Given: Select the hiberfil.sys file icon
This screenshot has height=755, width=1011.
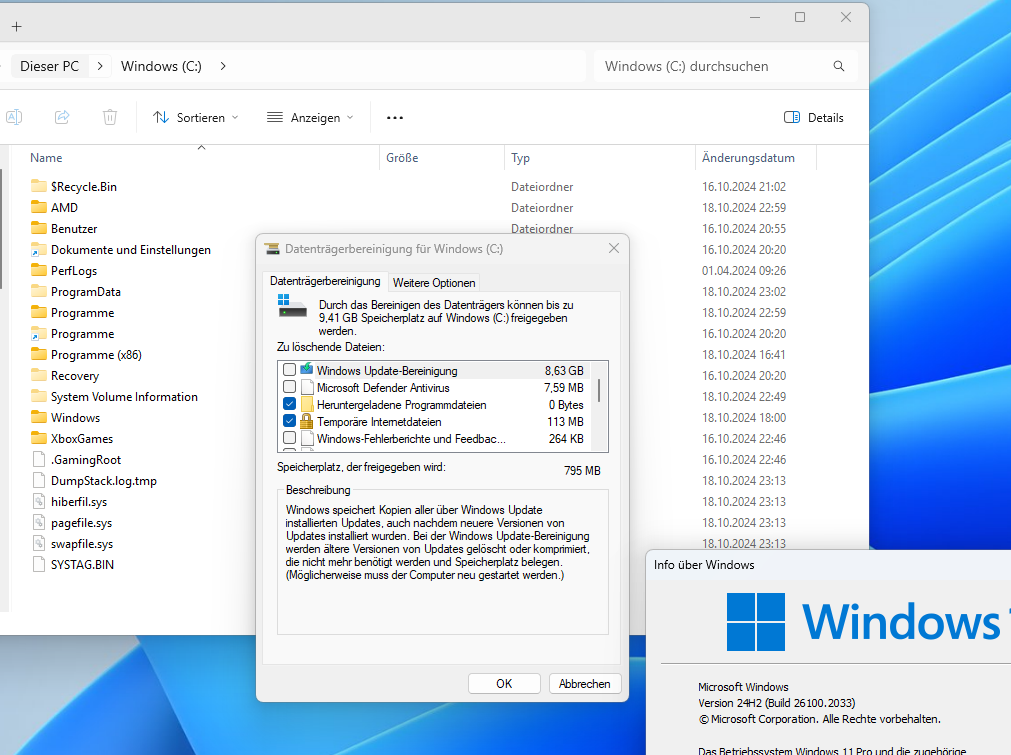Looking at the screenshot, I should 39,502.
